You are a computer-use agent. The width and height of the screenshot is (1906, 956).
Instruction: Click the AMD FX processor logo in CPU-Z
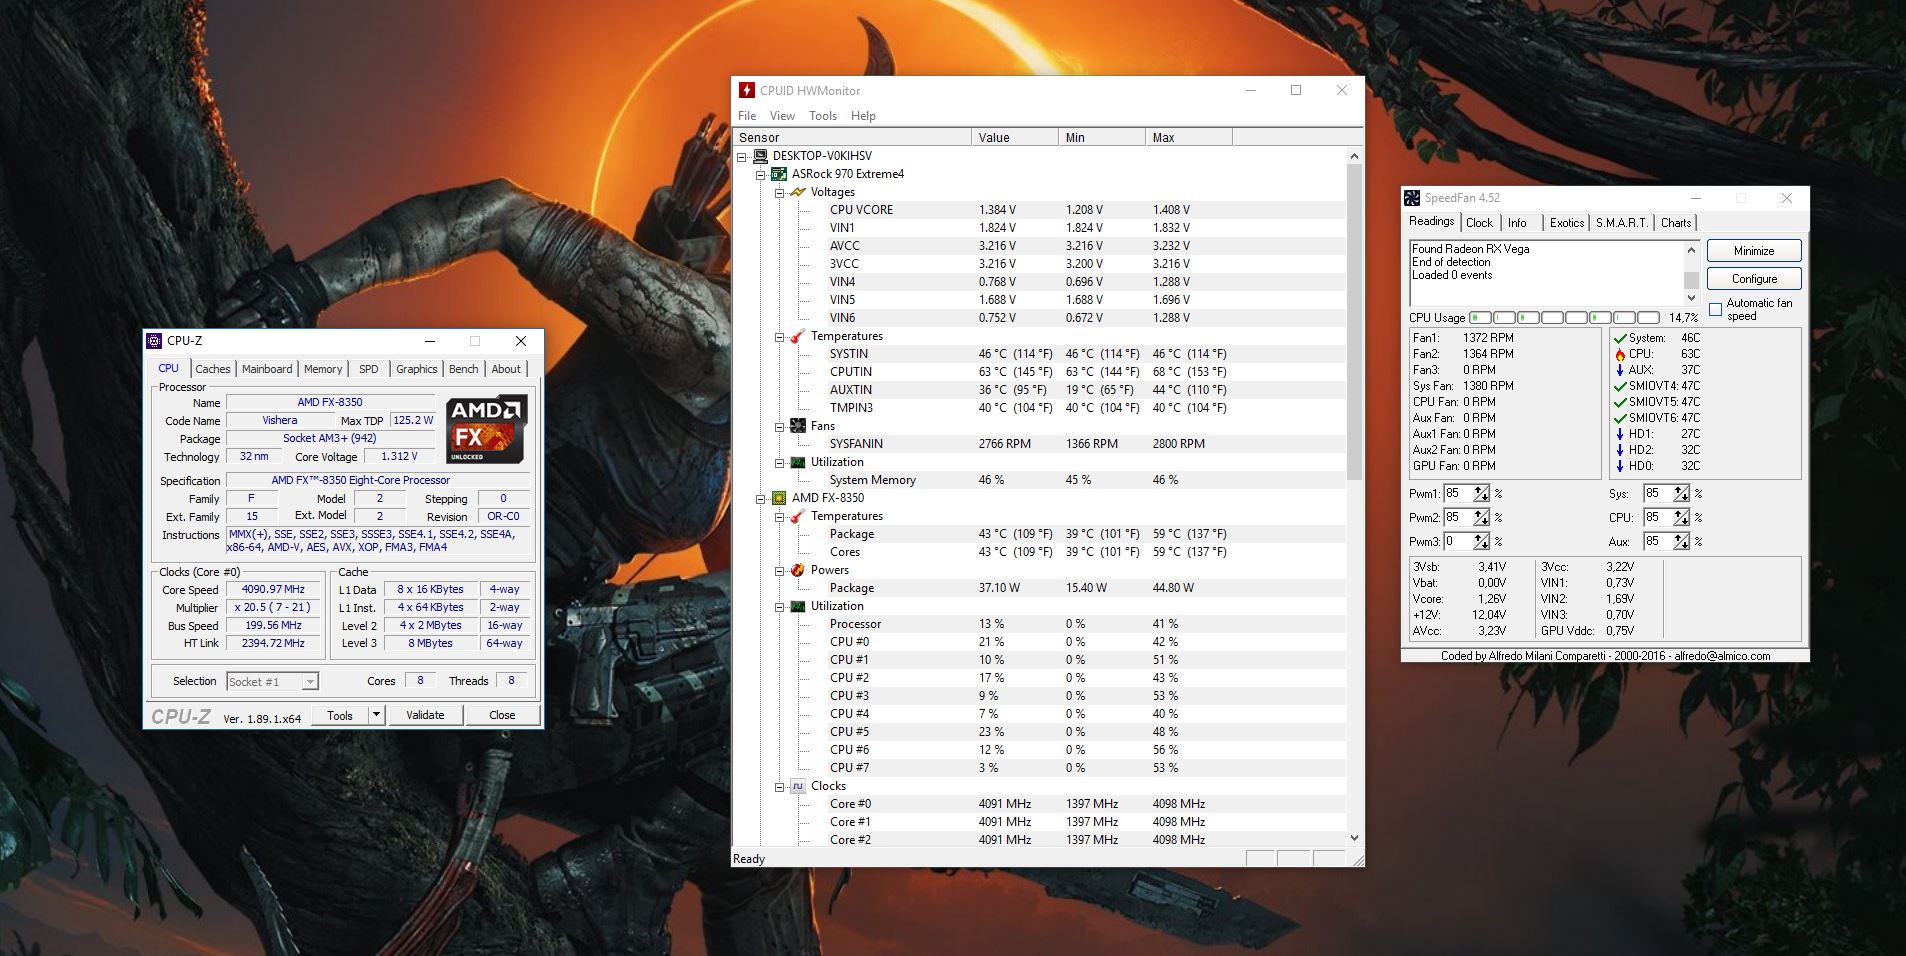coord(486,430)
